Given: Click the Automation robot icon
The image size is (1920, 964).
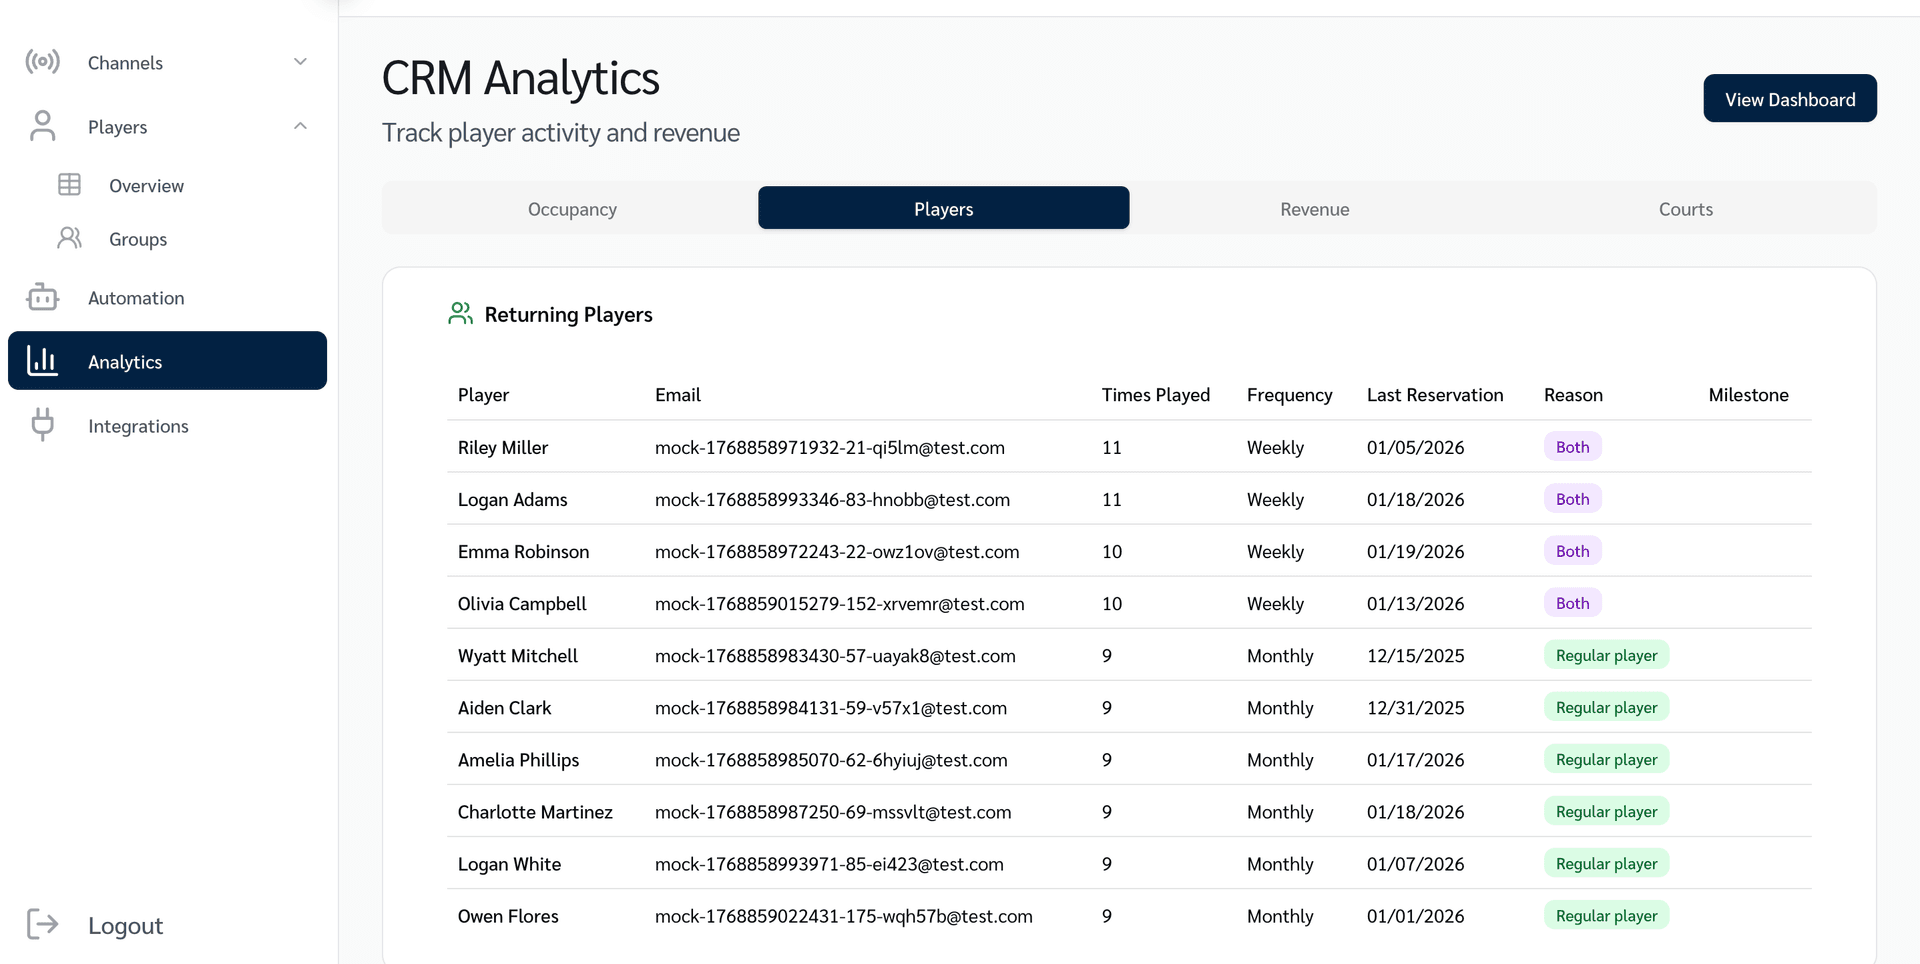Looking at the screenshot, I should (42, 297).
